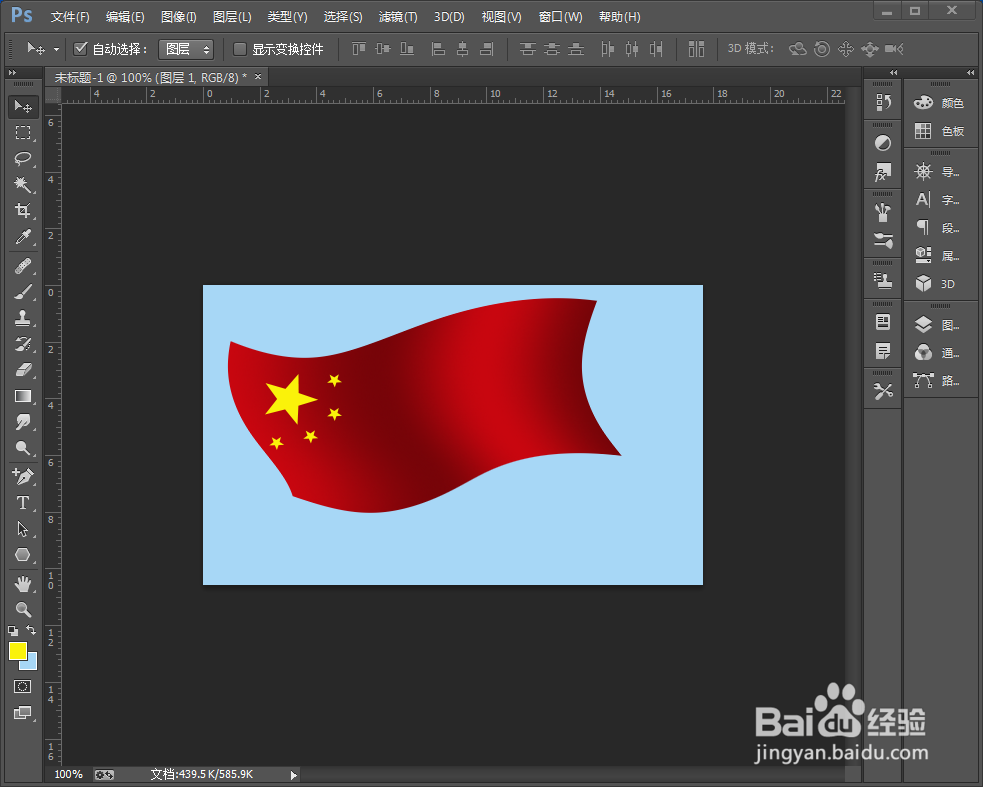The width and height of the screenshot is (983, 787).
Task: Open the 编辑(E) menu
Action: coord(125,17)
